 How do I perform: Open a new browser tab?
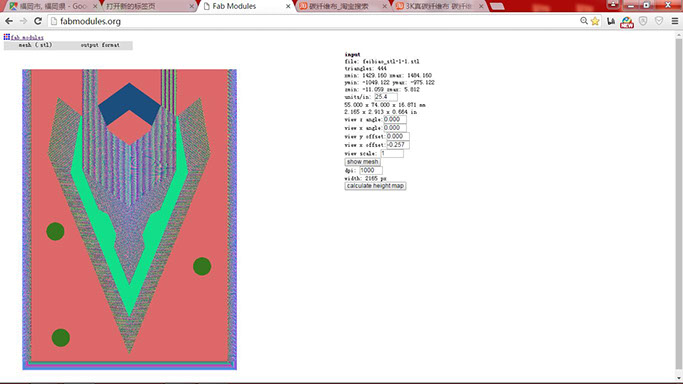497,7
